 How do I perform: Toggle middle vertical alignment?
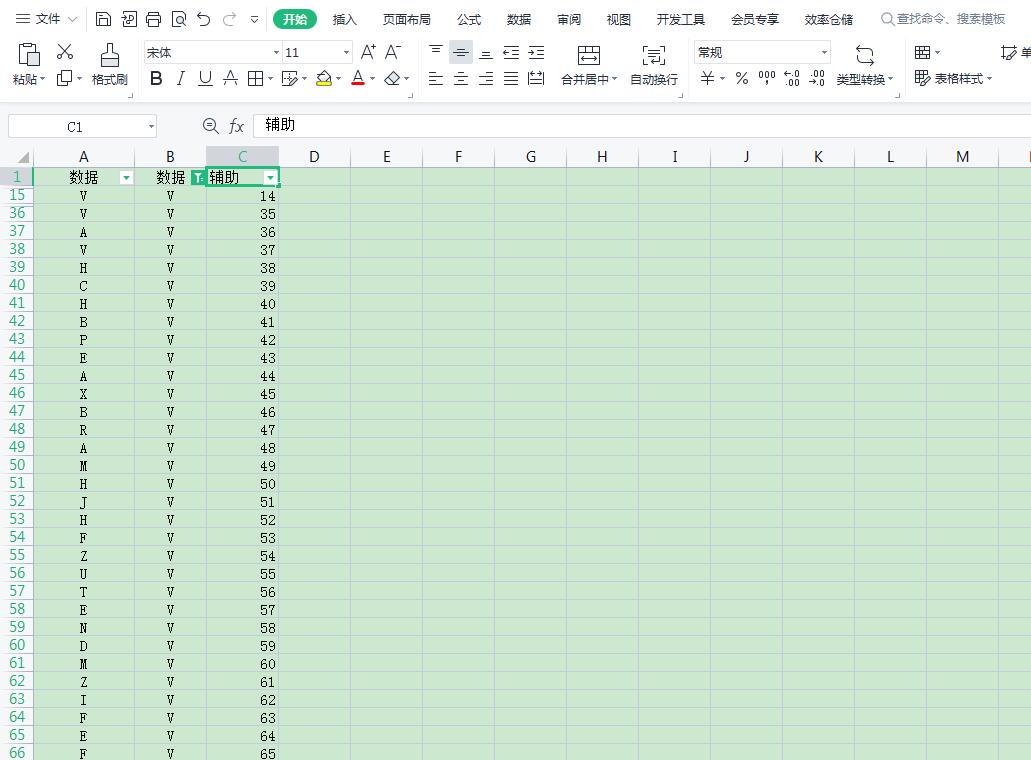(x=461, y=52)
